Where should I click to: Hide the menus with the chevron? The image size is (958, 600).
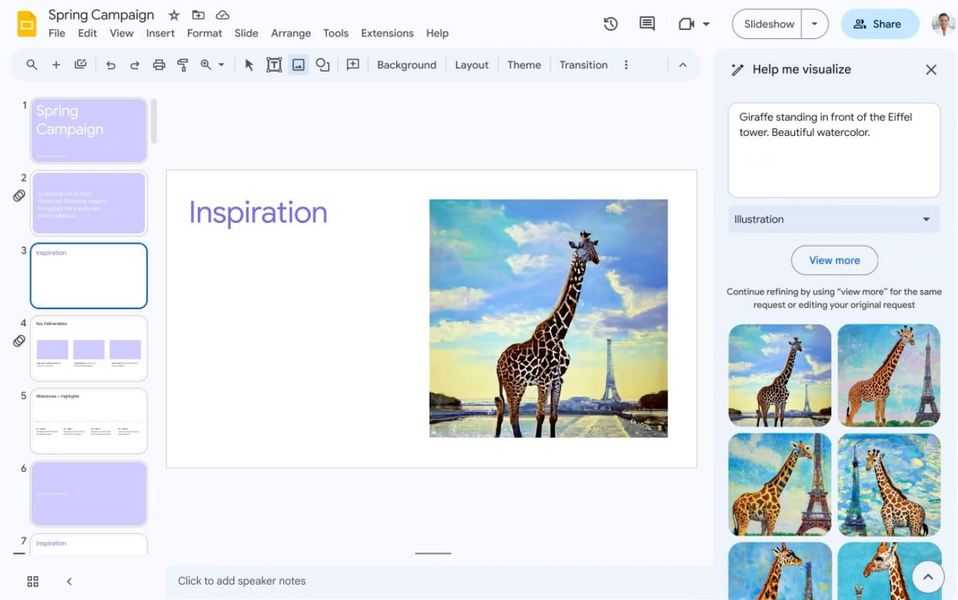pos(683,65)
